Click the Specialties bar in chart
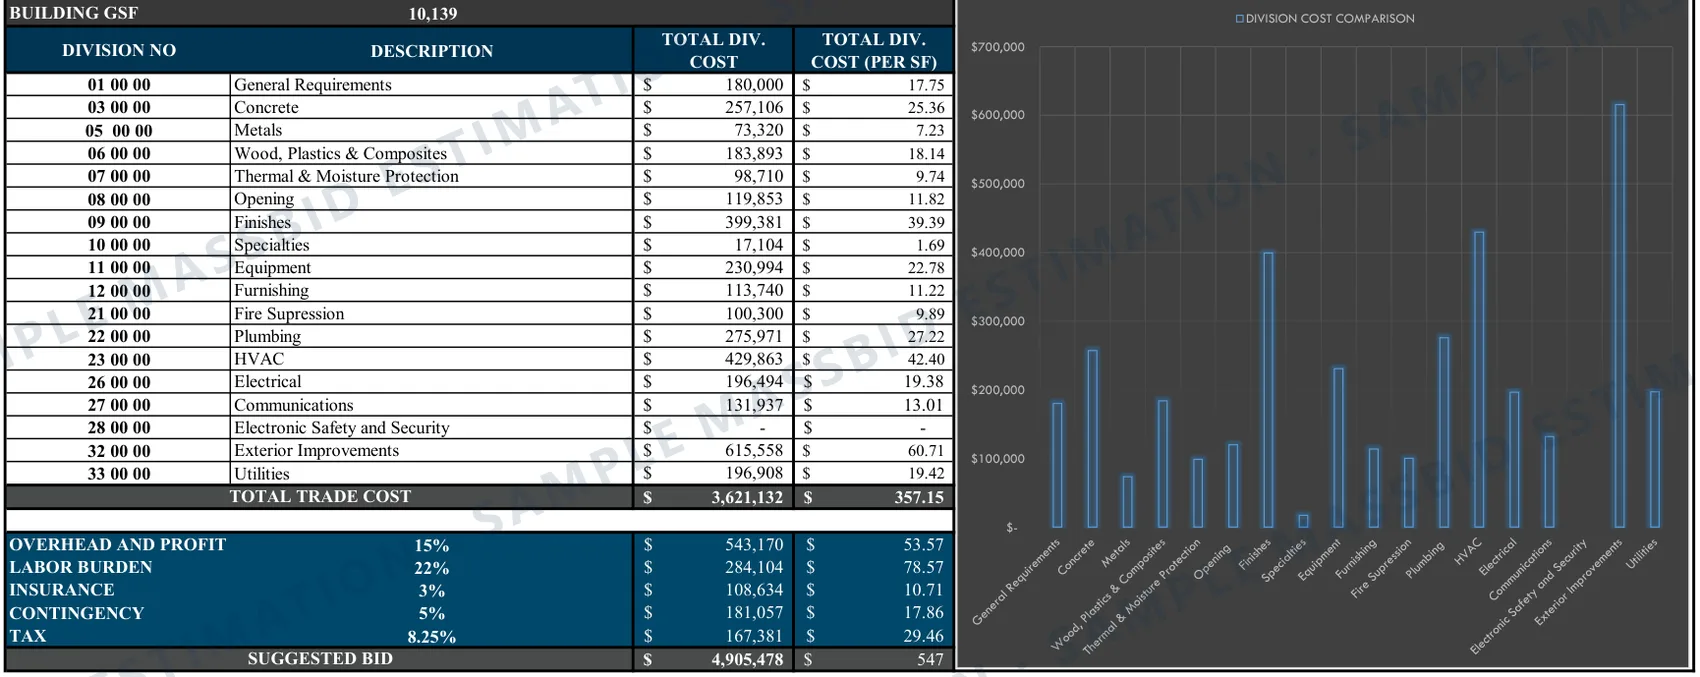Viewport: 1700px width, 677px height. 1303,521
